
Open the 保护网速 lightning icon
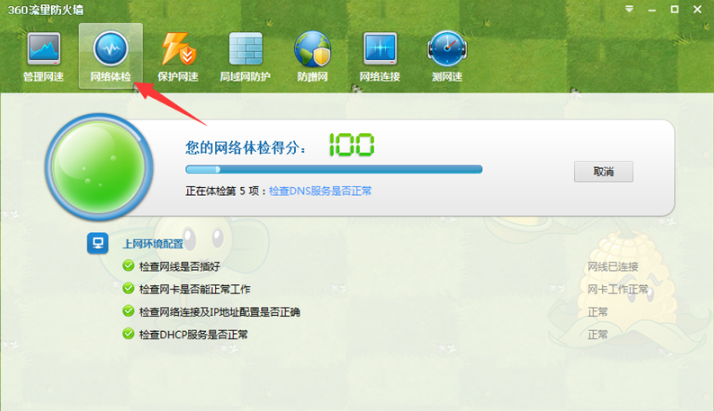point(179,50)
